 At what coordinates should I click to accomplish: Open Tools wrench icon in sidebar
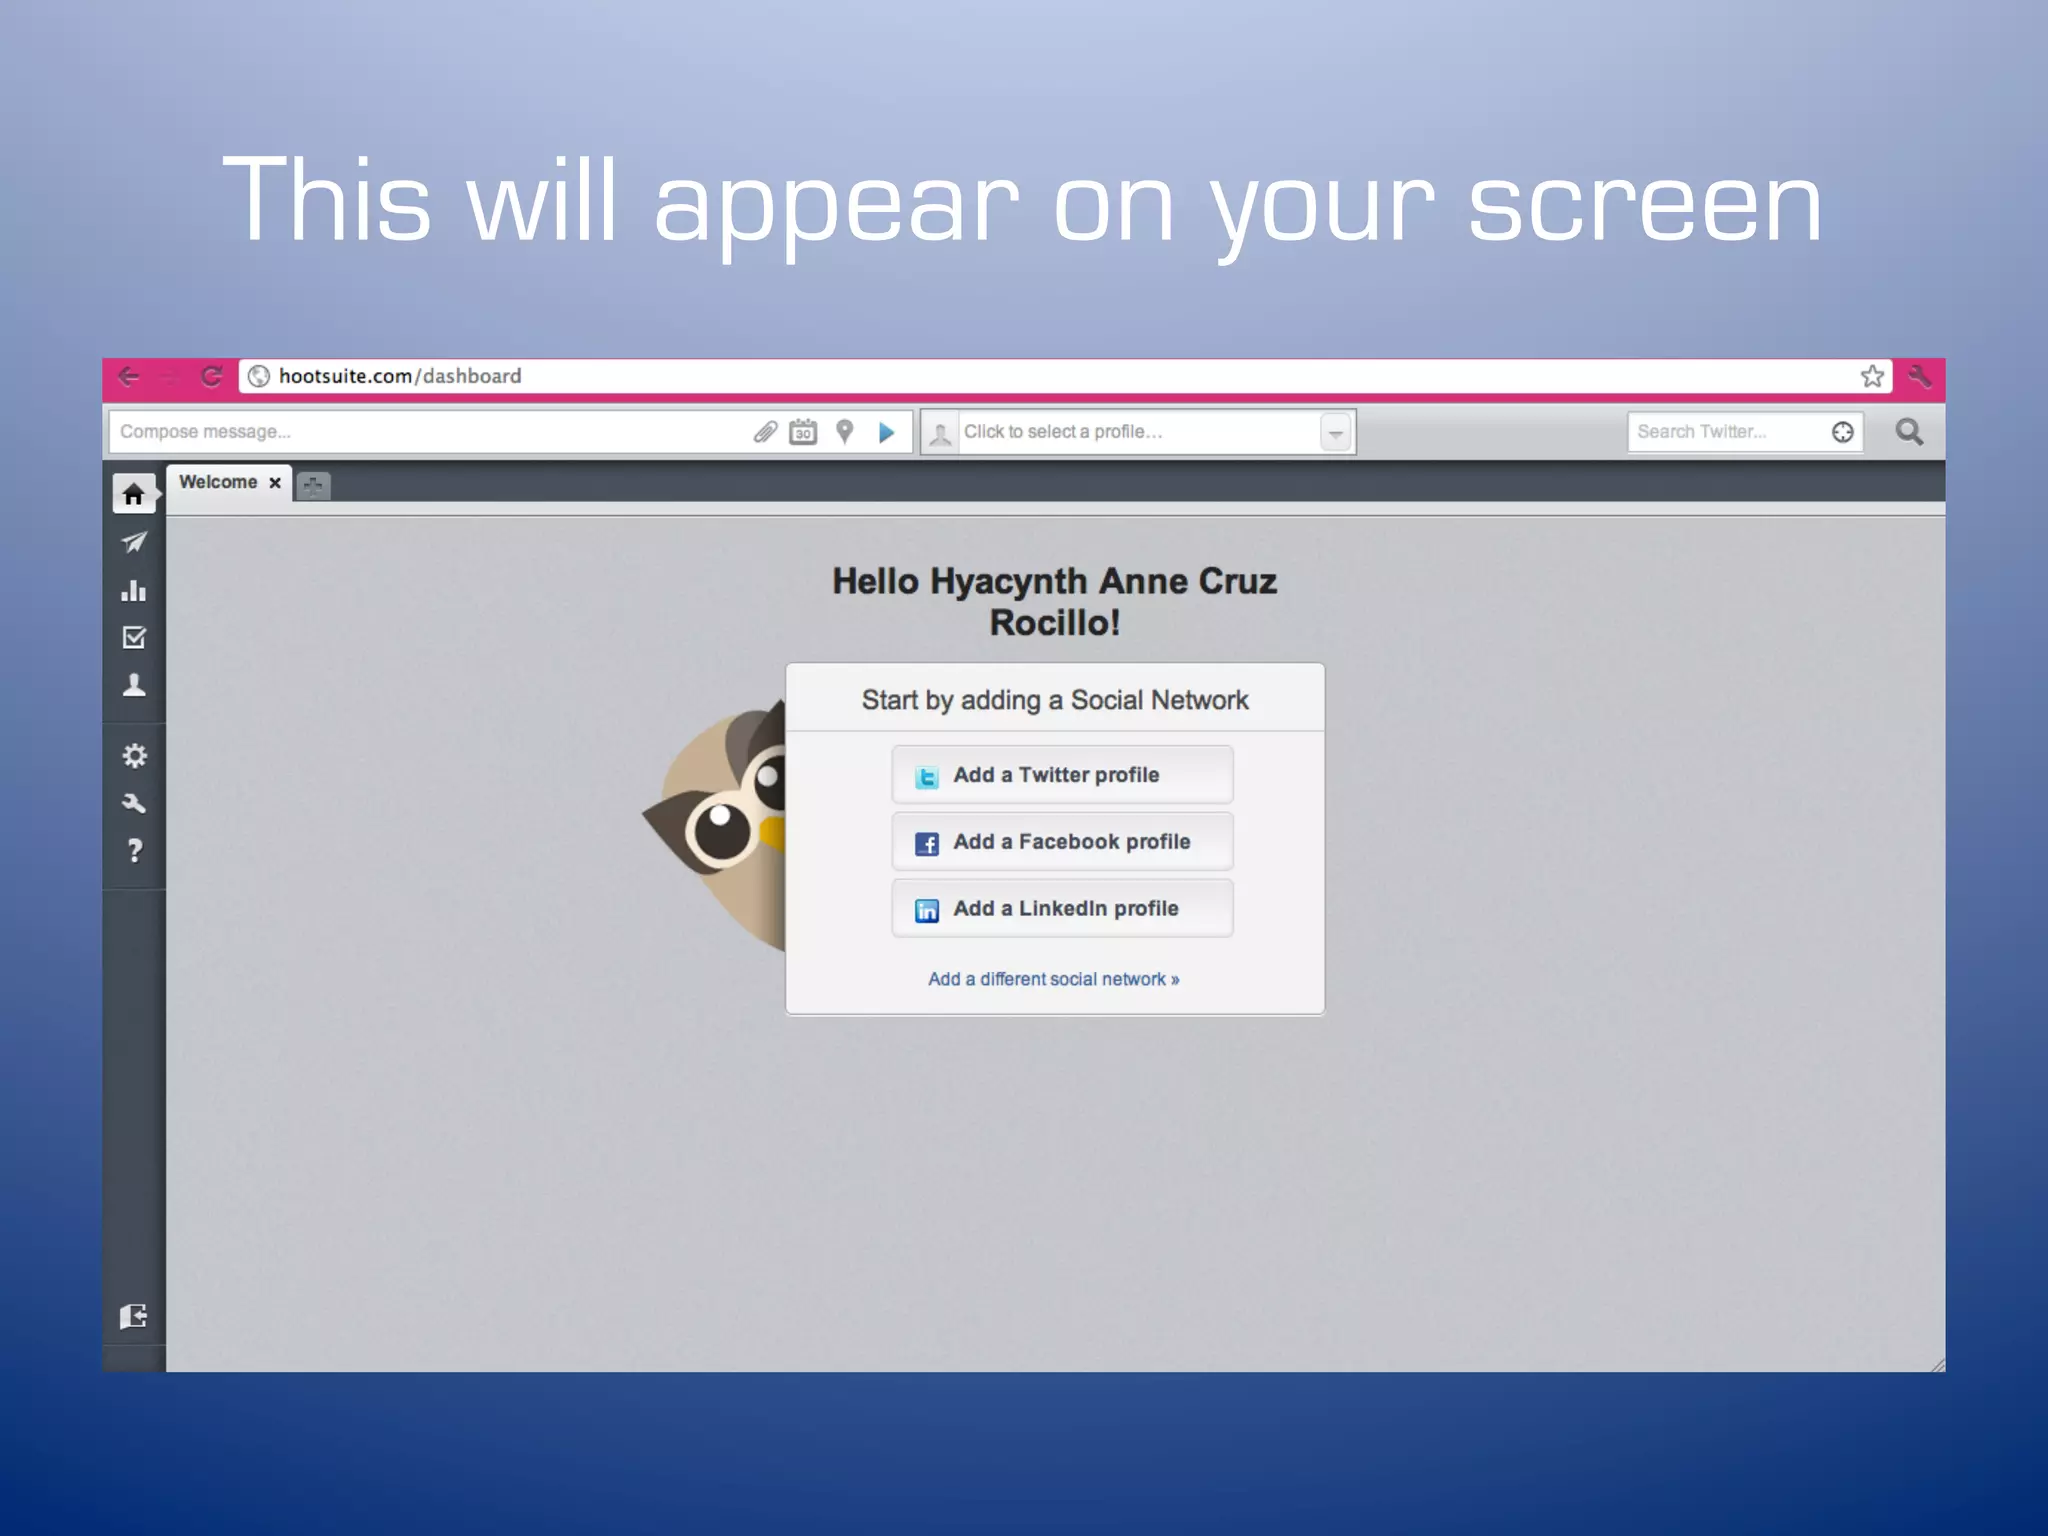coord(134,803)
